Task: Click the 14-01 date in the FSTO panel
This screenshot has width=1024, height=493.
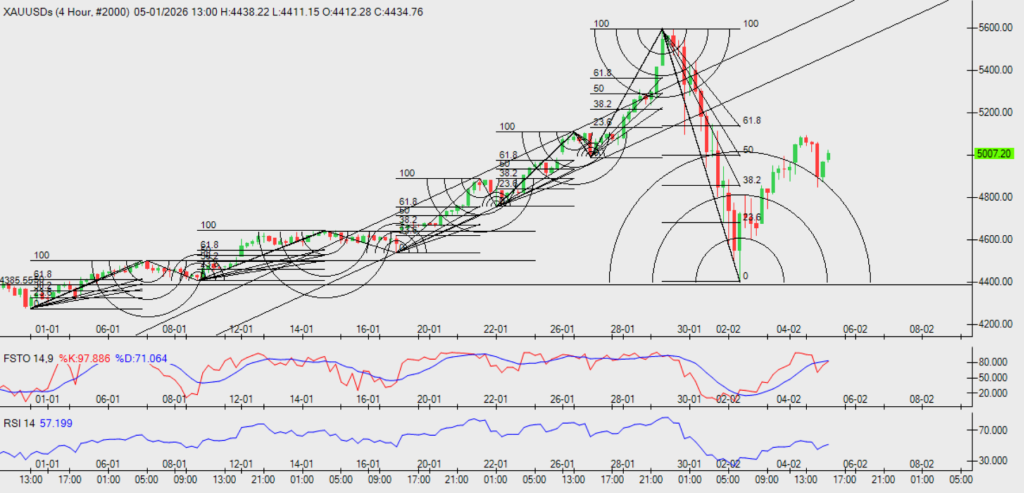Action: (302, 398)
